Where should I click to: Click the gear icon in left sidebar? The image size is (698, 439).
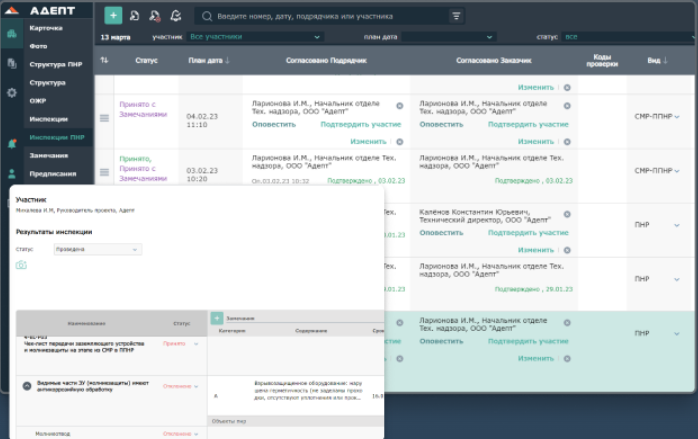11,92
